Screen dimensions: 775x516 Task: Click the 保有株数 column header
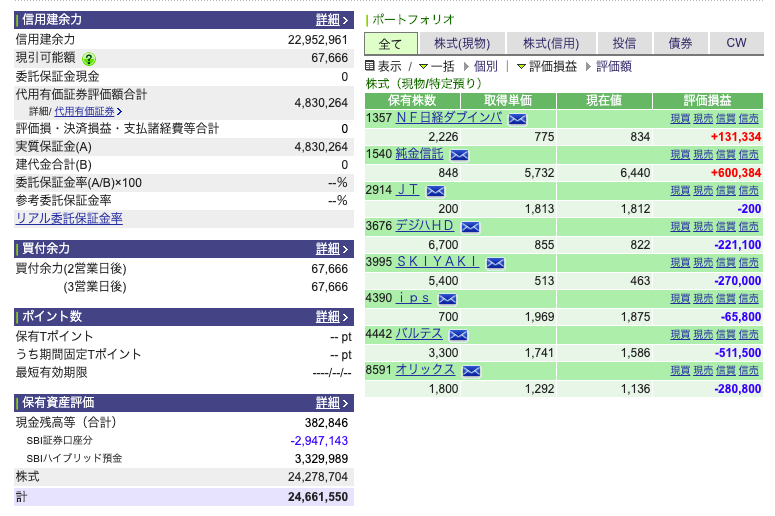[412, 101]
